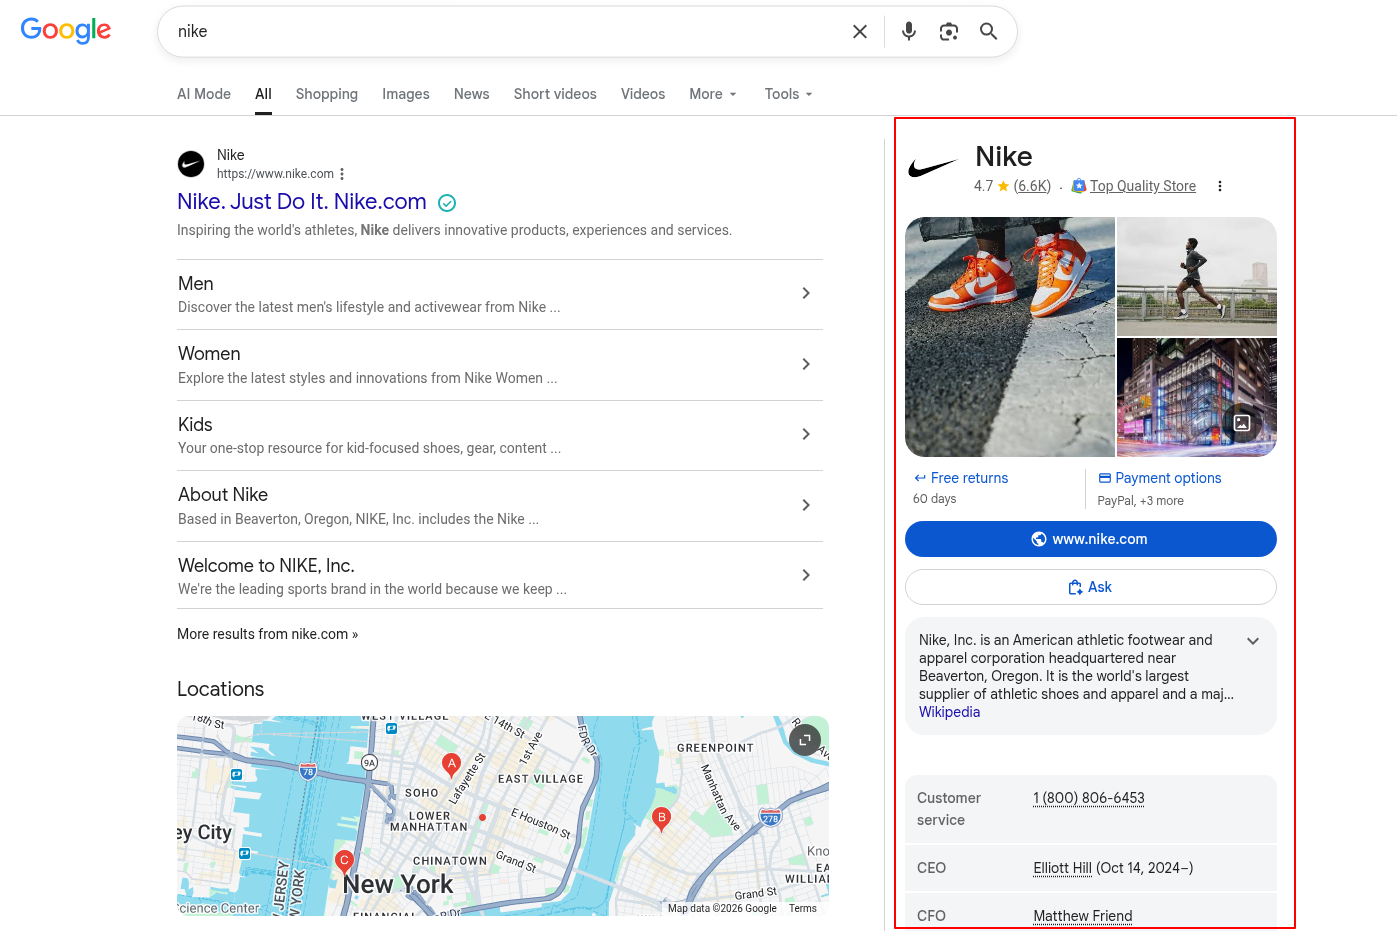This screenshot has width=1397, height=931.
Task: Click the magnifying glass search icon
Action: click(x=989, y=32)
